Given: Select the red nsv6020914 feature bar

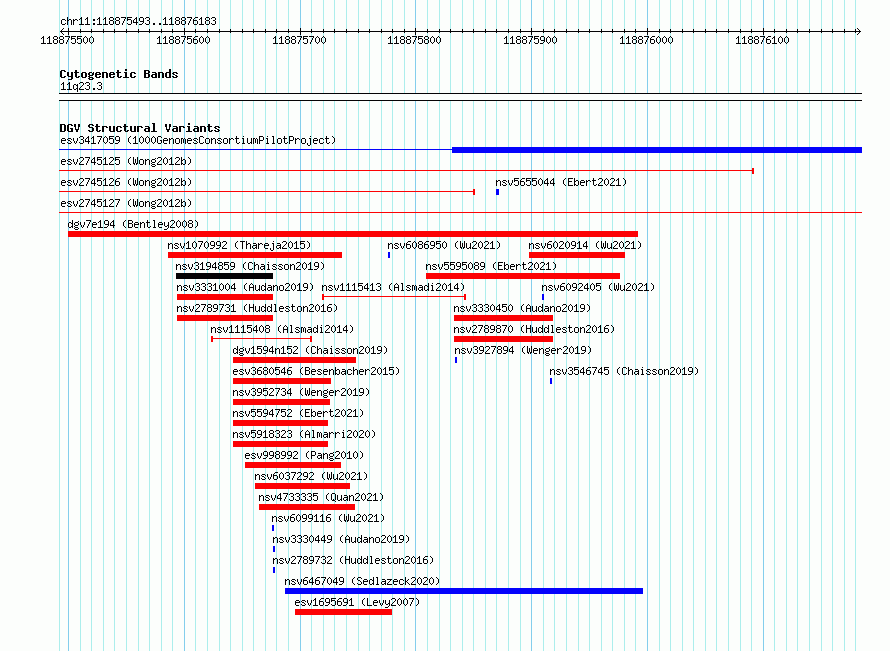Looking at the screenshot, I should click(x=577, y=255).
